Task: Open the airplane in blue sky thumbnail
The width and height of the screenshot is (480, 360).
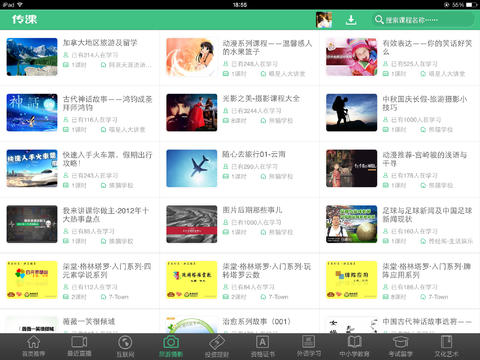Action: [x=192, y=168]
